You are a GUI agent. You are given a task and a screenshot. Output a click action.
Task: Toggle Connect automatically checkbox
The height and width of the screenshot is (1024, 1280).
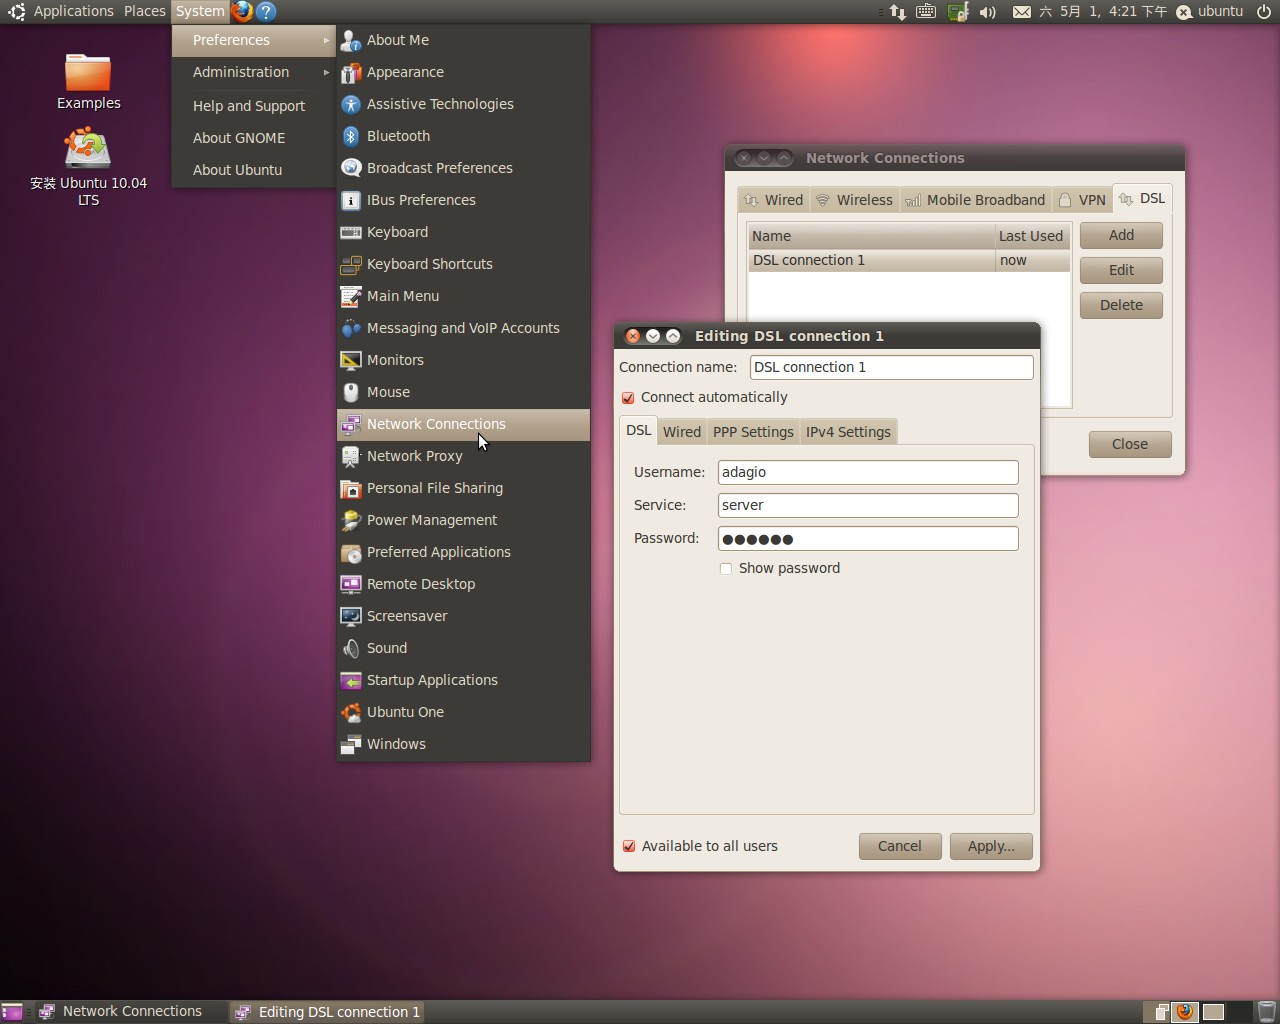click(x=628, y=398)
